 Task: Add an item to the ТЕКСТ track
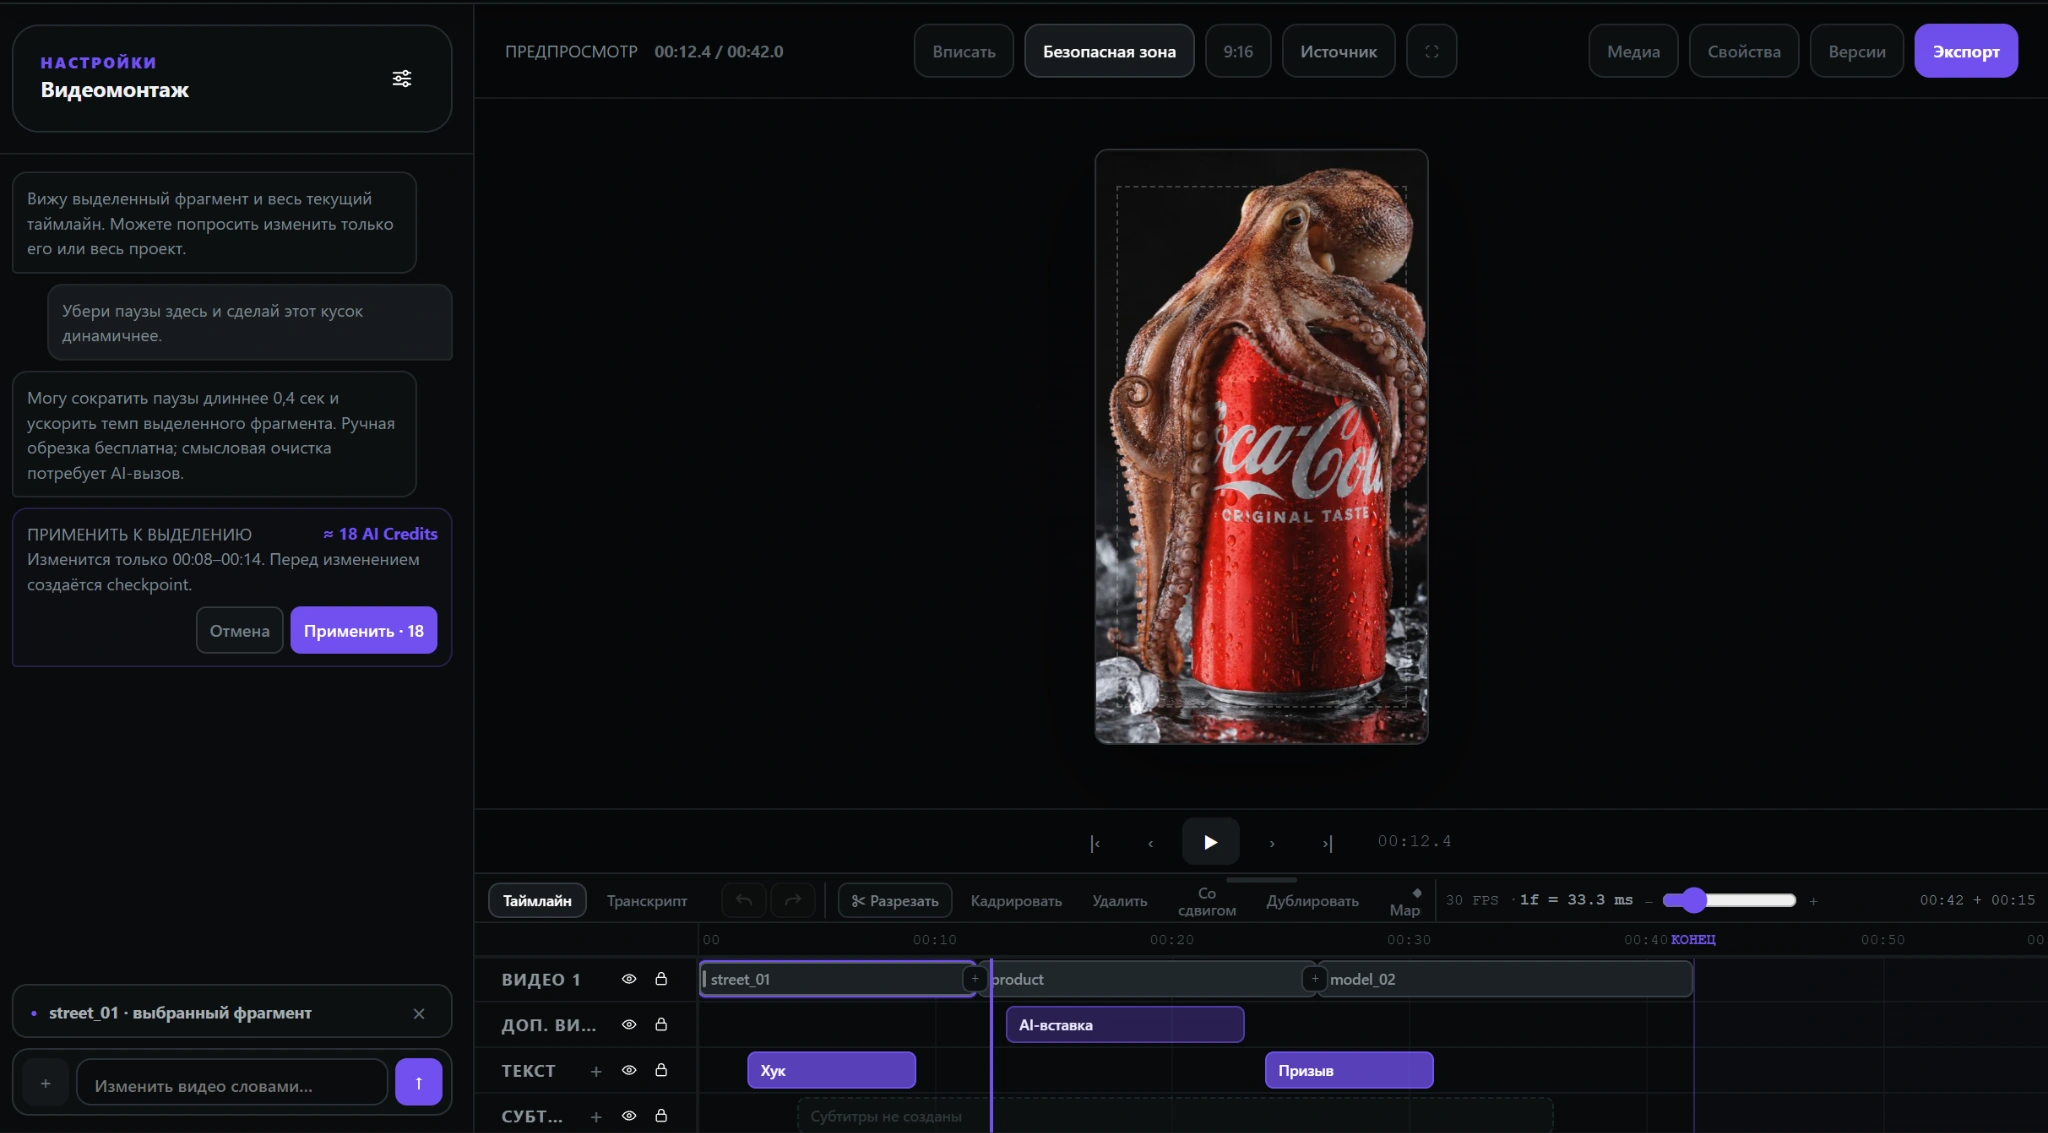pyautogui.click(x=596, y=1071)
